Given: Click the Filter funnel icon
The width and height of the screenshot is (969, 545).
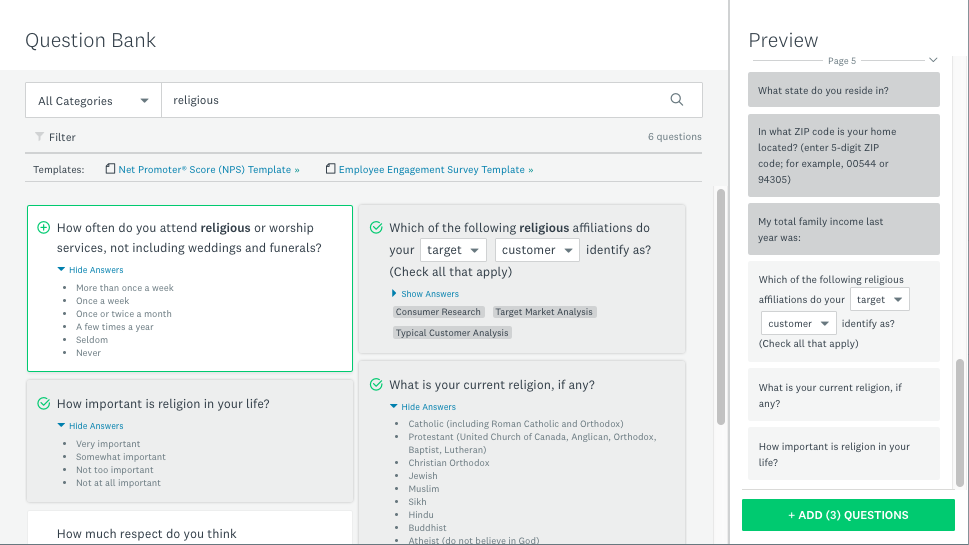Looking at the screenshot, I should pos(39,137).
